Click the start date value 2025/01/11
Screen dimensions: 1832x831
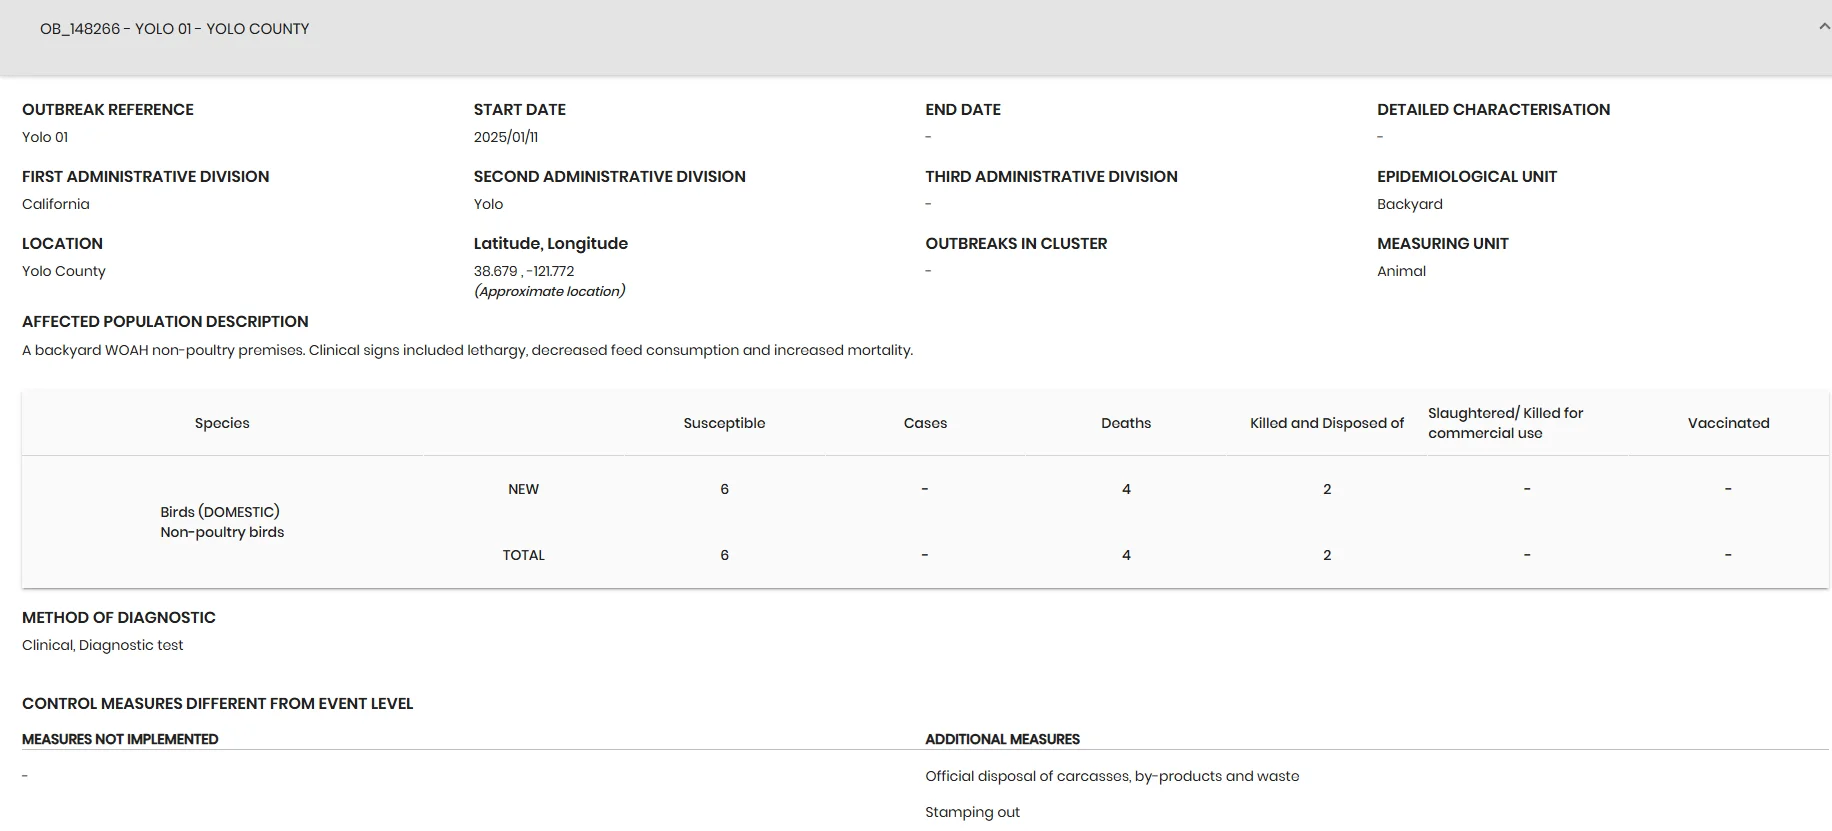click(x=506, y=137)
